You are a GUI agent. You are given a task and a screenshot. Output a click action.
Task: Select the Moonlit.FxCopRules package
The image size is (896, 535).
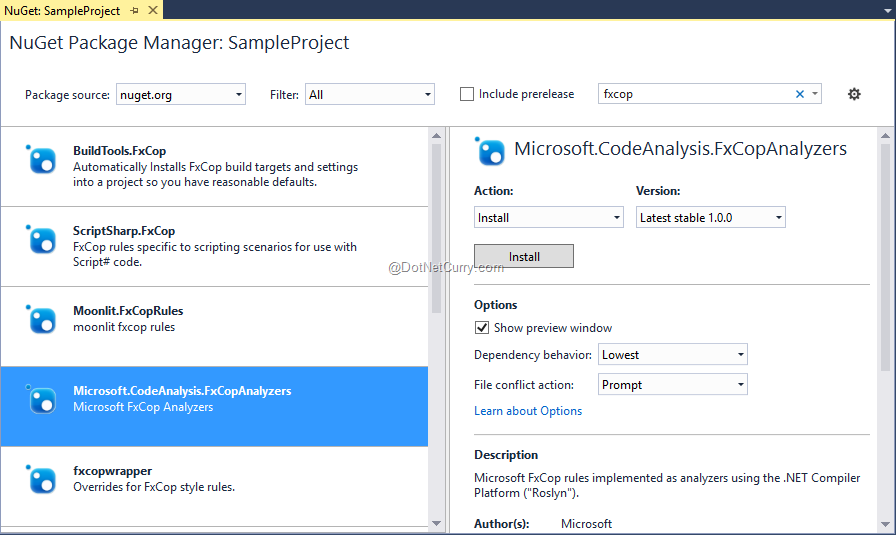[214, 326]
